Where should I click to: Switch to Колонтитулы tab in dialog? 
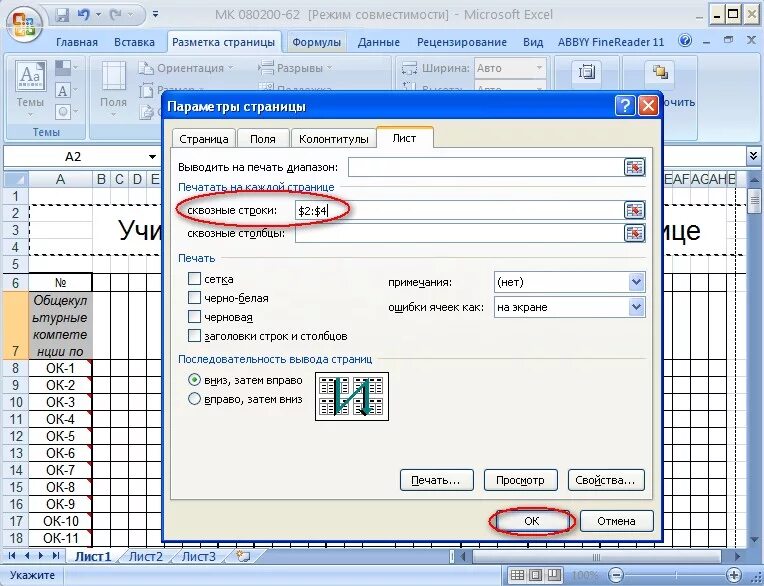333,139
